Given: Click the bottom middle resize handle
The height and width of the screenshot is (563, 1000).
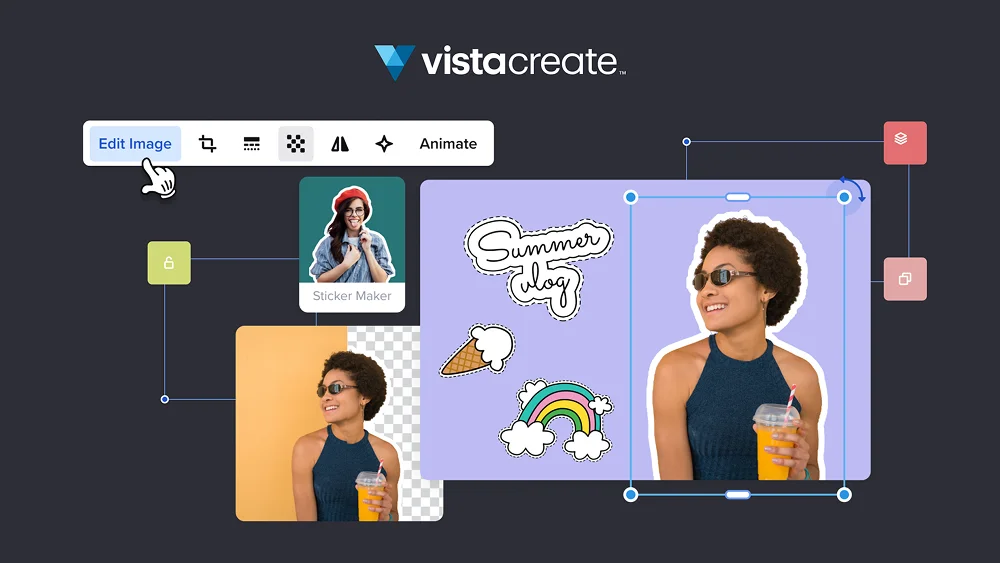Looking at the screenshot, I should click(738, 494).
